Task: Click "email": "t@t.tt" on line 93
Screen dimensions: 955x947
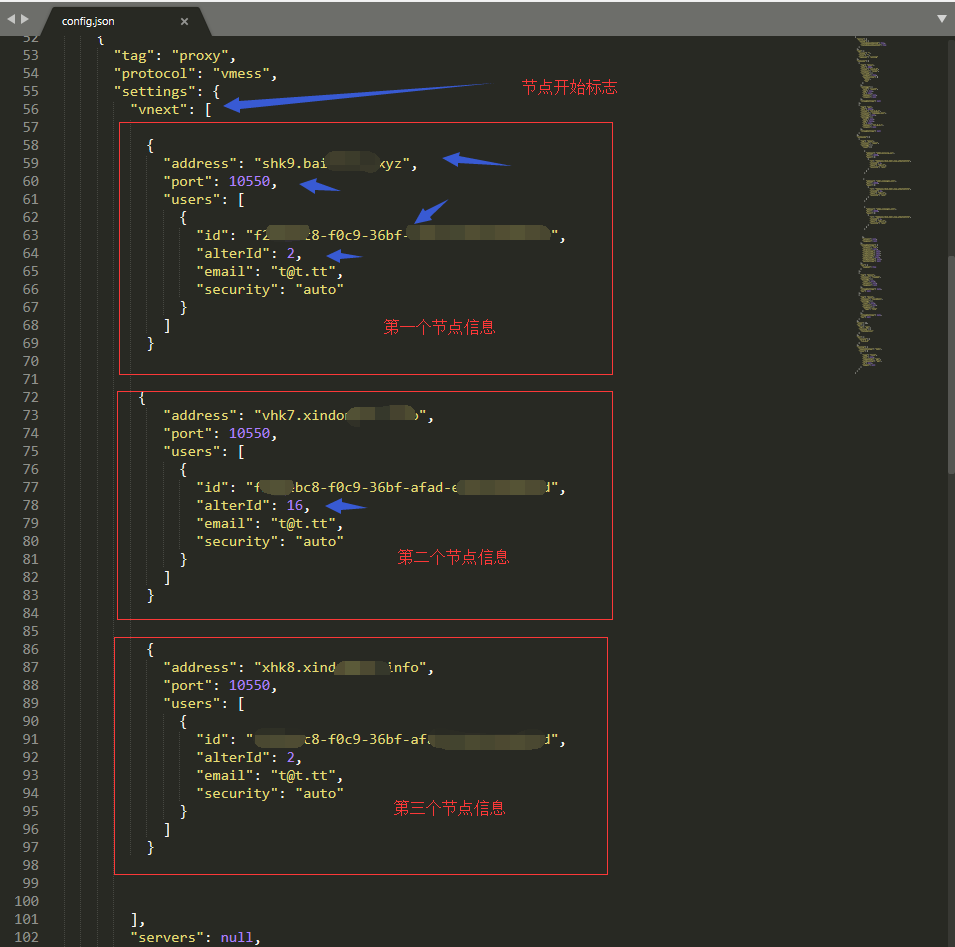Action: [269, 776]
